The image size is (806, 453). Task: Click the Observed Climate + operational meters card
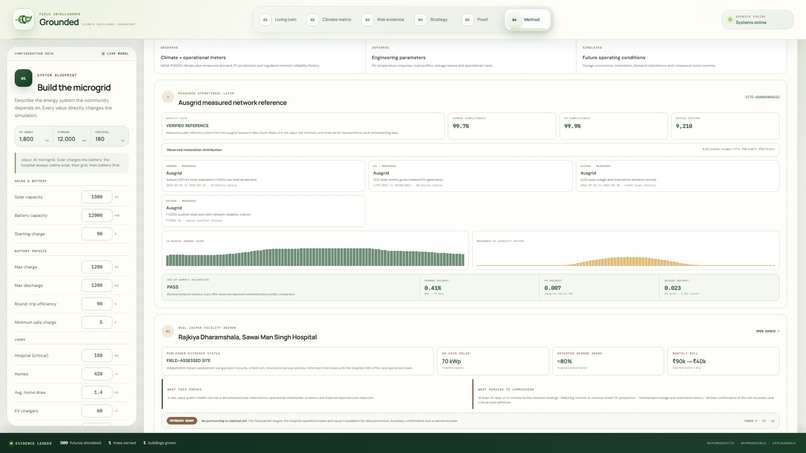(x=260, y=57)
